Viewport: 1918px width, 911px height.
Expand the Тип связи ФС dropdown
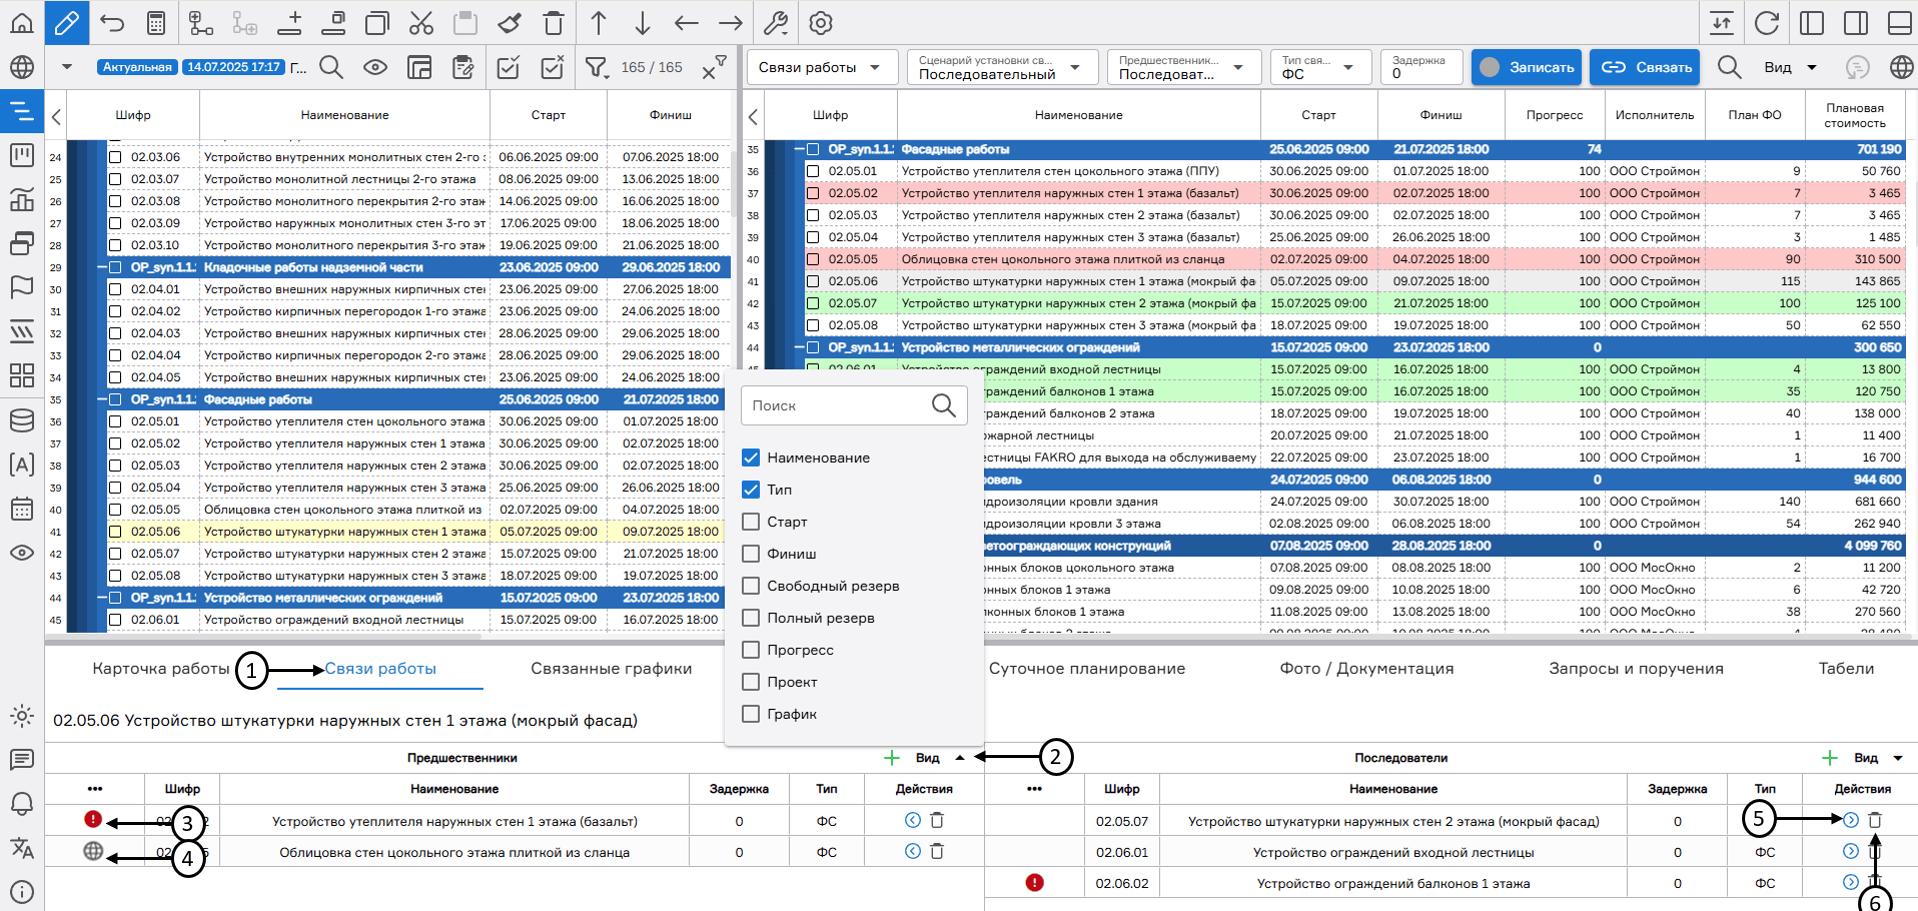click(x=1320, y=67)
